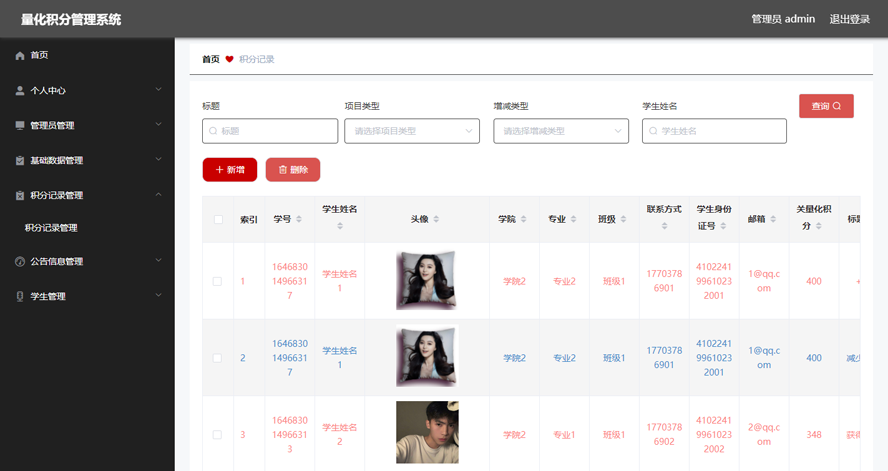
Task: Click the monitor icon beside 管理员管理
Action: pyautogui.click(x=20, y=126)
